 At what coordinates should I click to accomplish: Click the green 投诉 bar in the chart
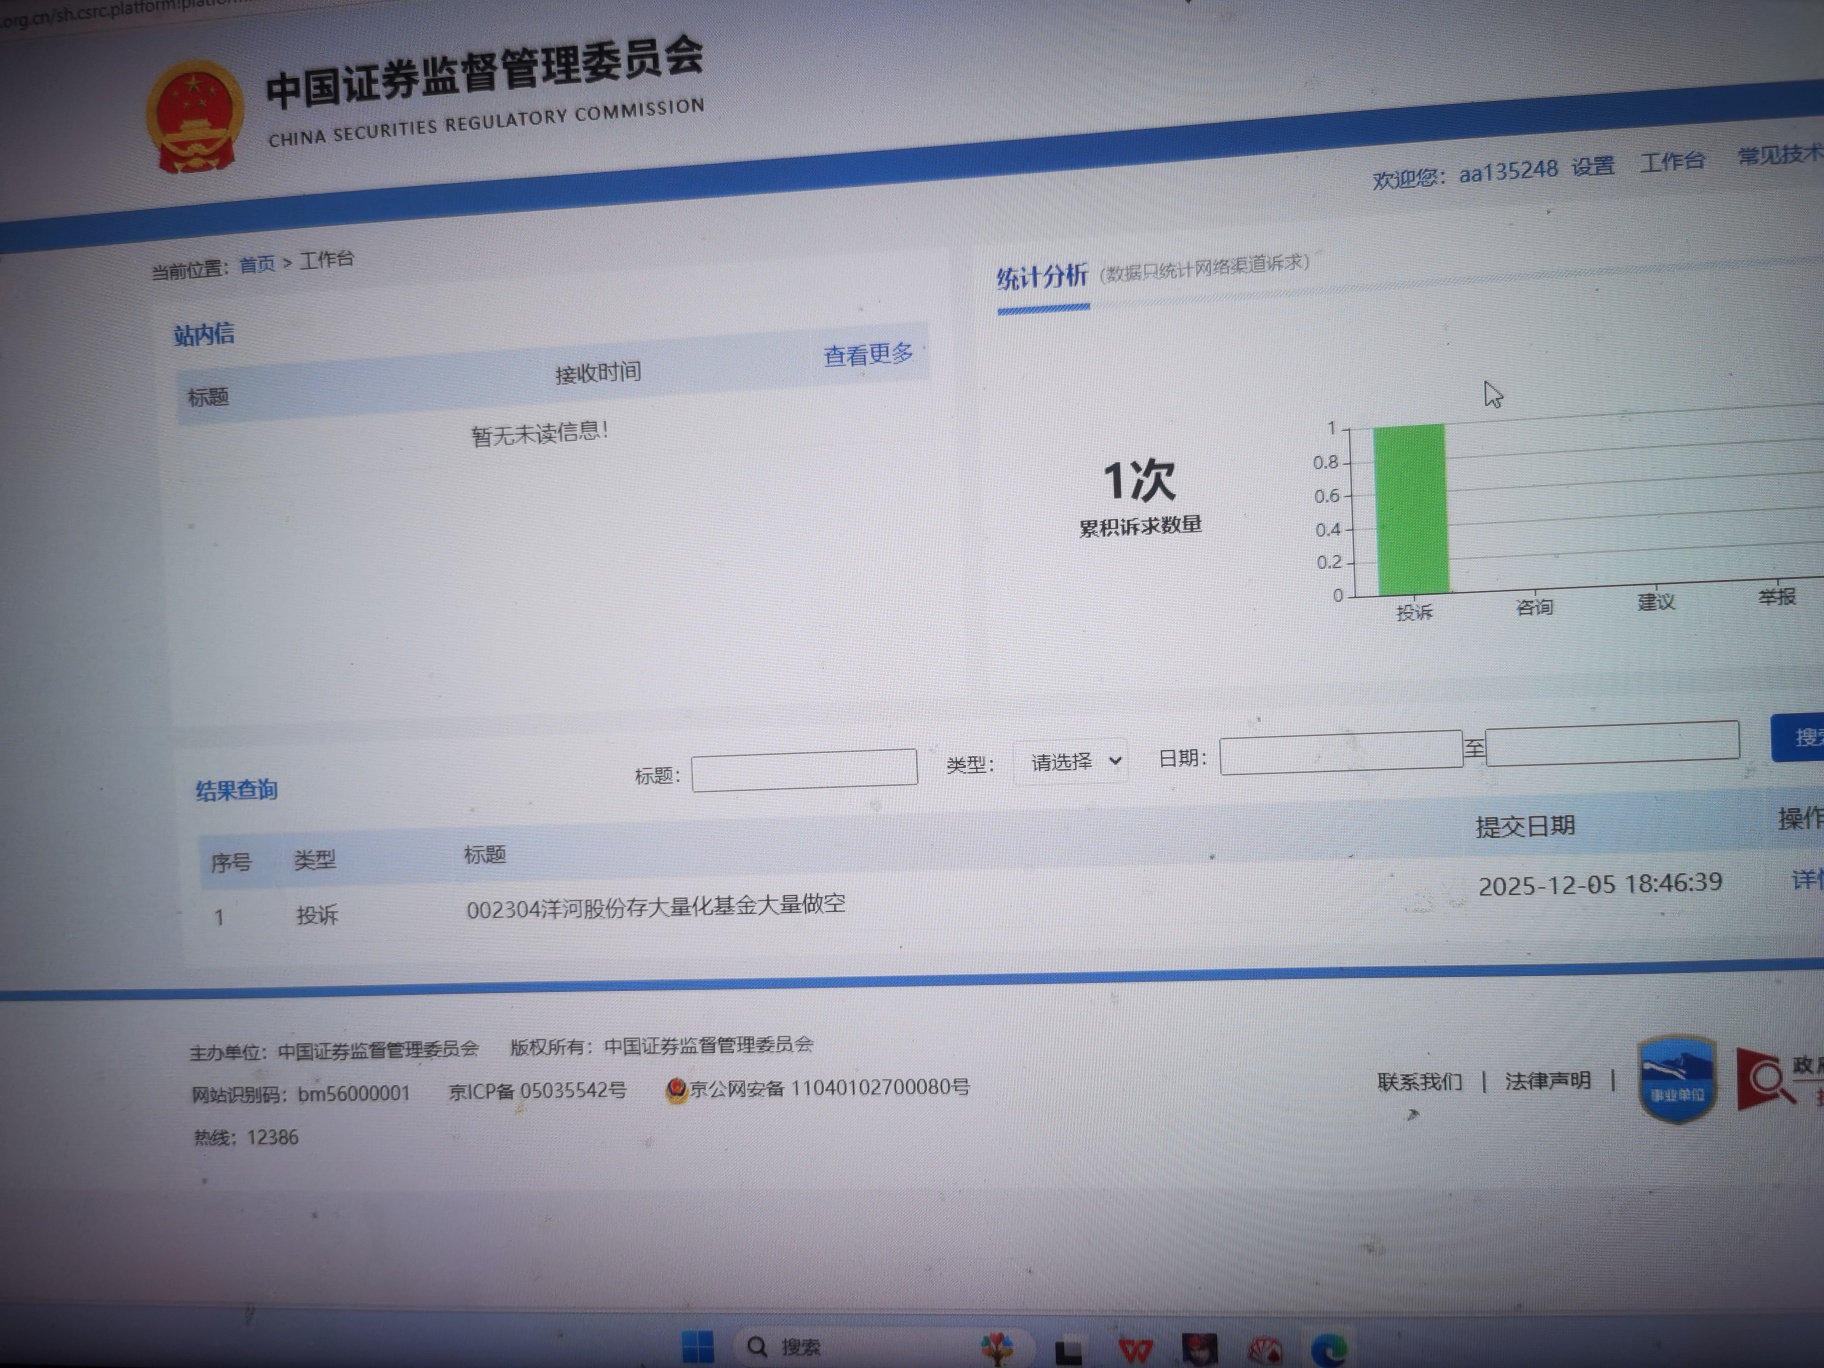click(1411, 510)
